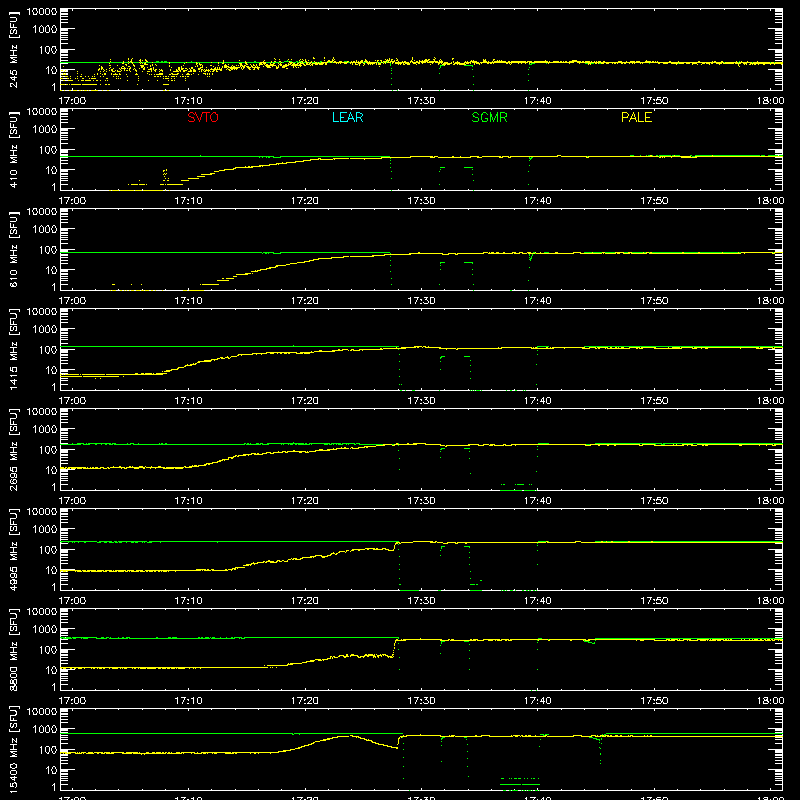Click 17:40 tick label under 4995 MHz plot
The width and height of the screenshot is (800, 800).
(x=538, y=601)
